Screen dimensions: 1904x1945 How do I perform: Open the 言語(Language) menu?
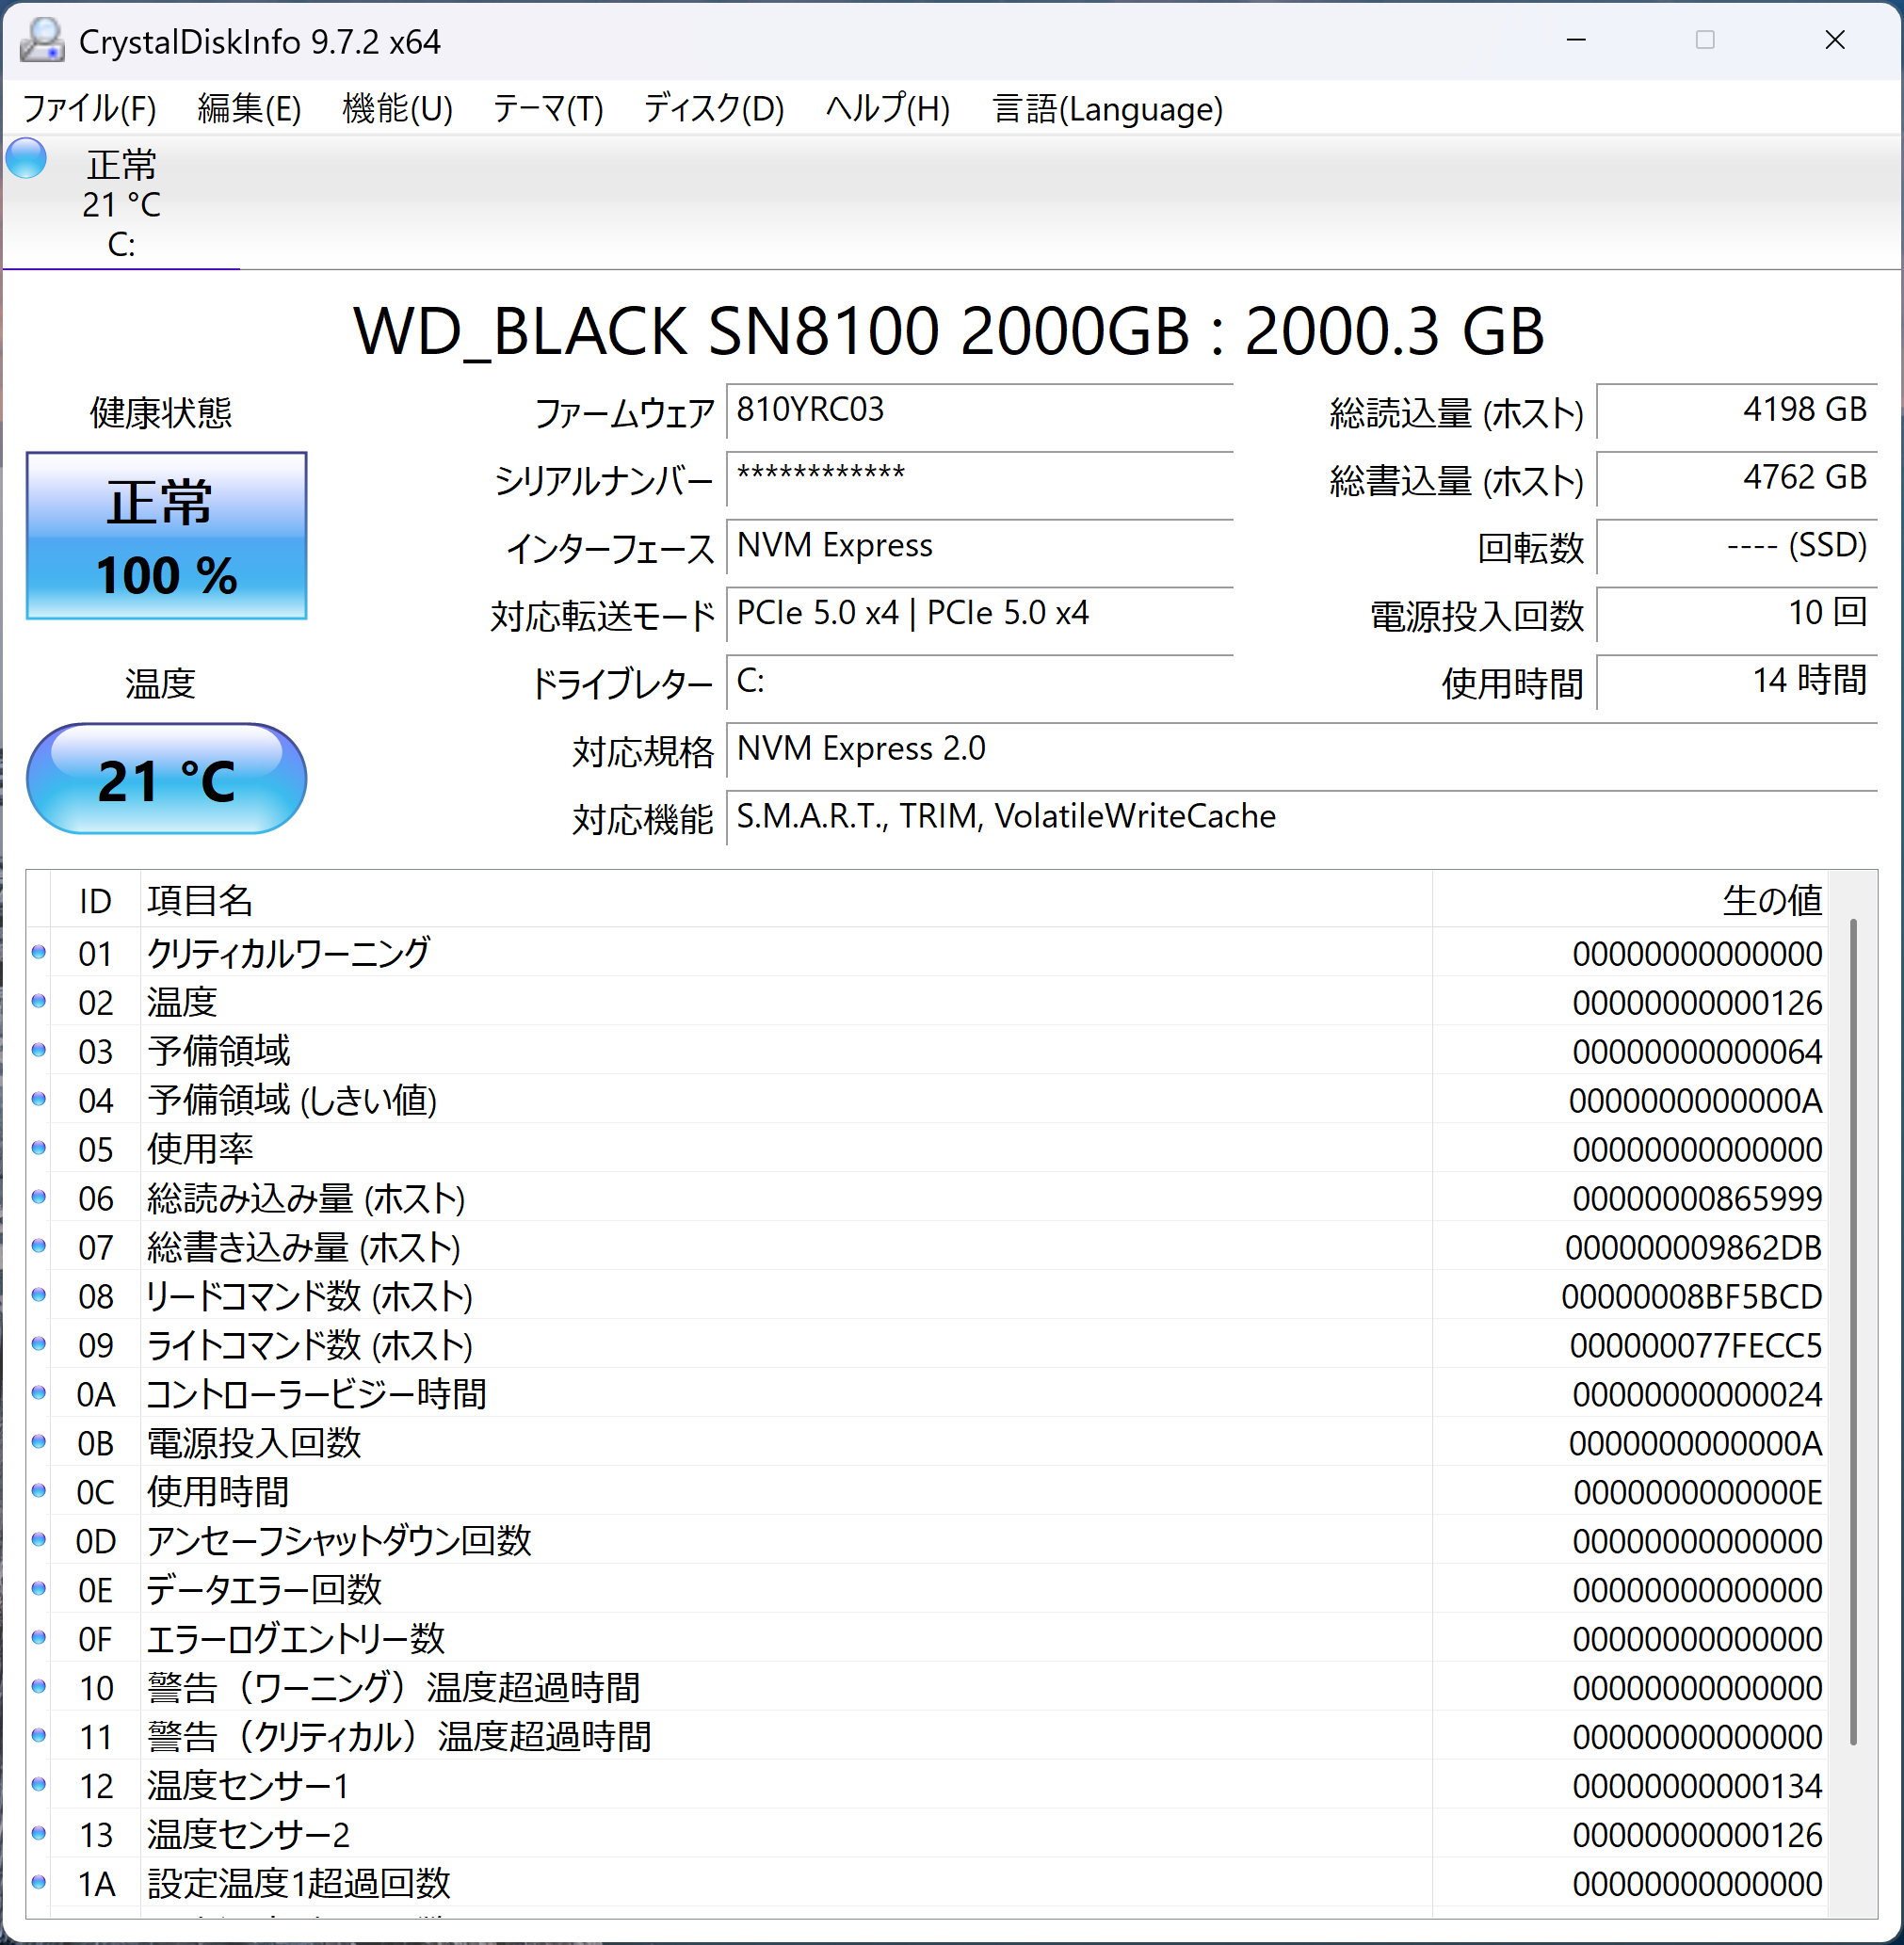[1107, 109]
